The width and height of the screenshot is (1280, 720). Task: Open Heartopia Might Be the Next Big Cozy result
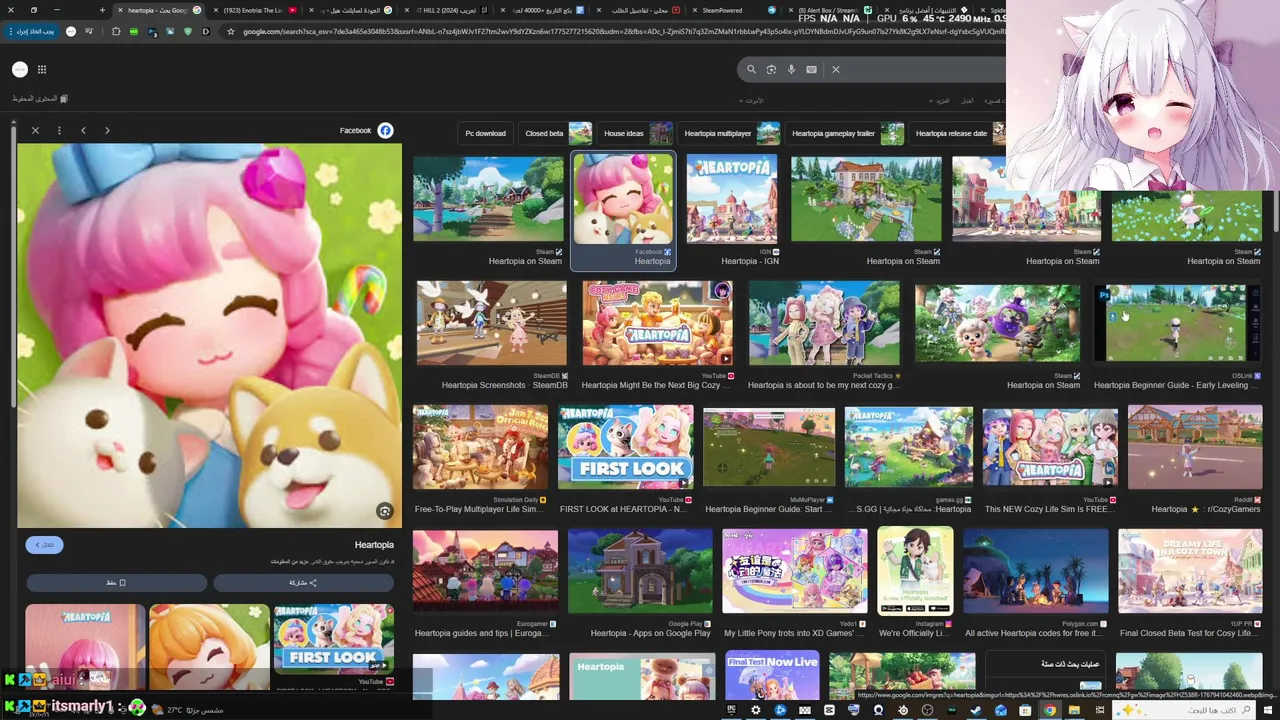click(657, 323)
